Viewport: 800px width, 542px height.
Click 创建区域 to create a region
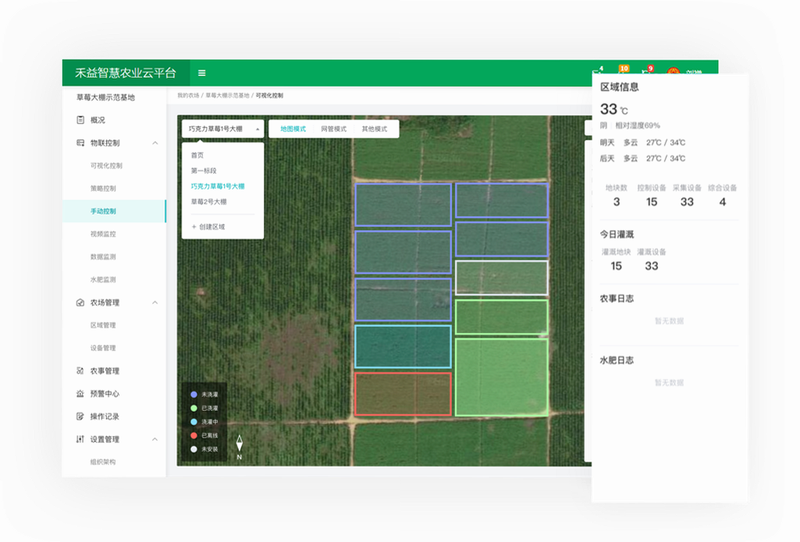coord(212,227)
